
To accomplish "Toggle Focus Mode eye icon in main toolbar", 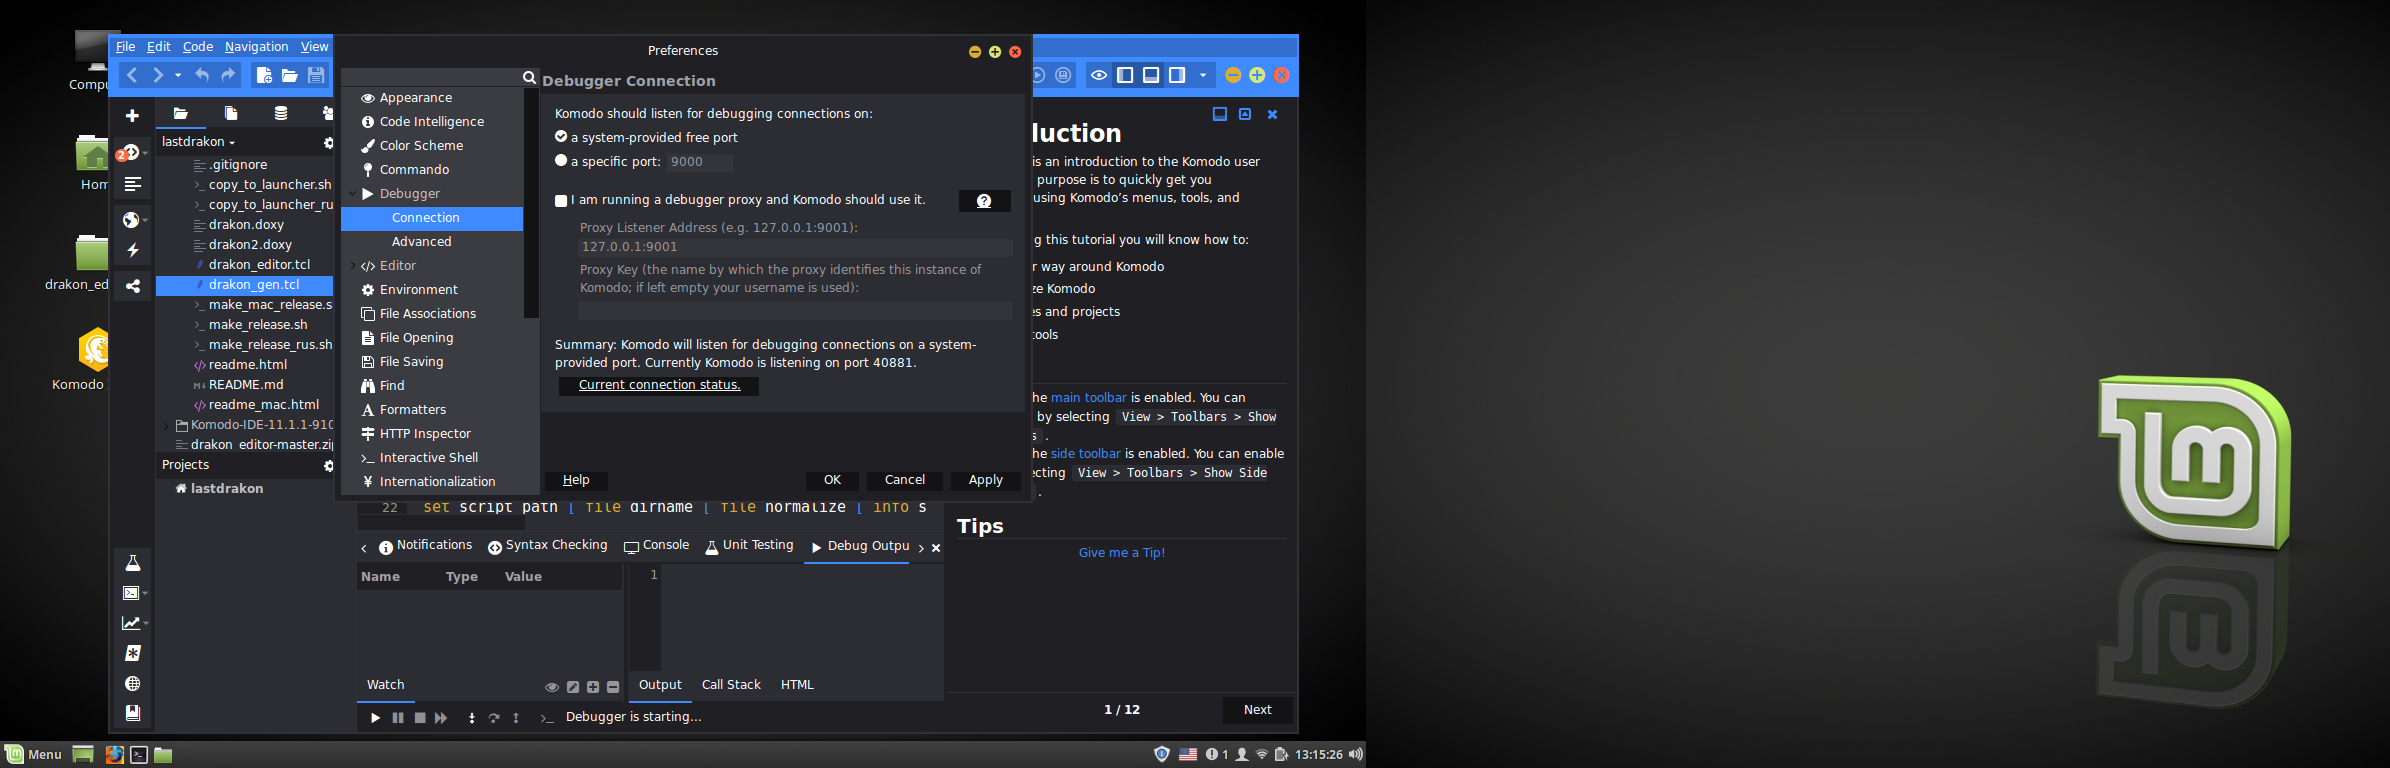I will click(x=1099, y=75).
